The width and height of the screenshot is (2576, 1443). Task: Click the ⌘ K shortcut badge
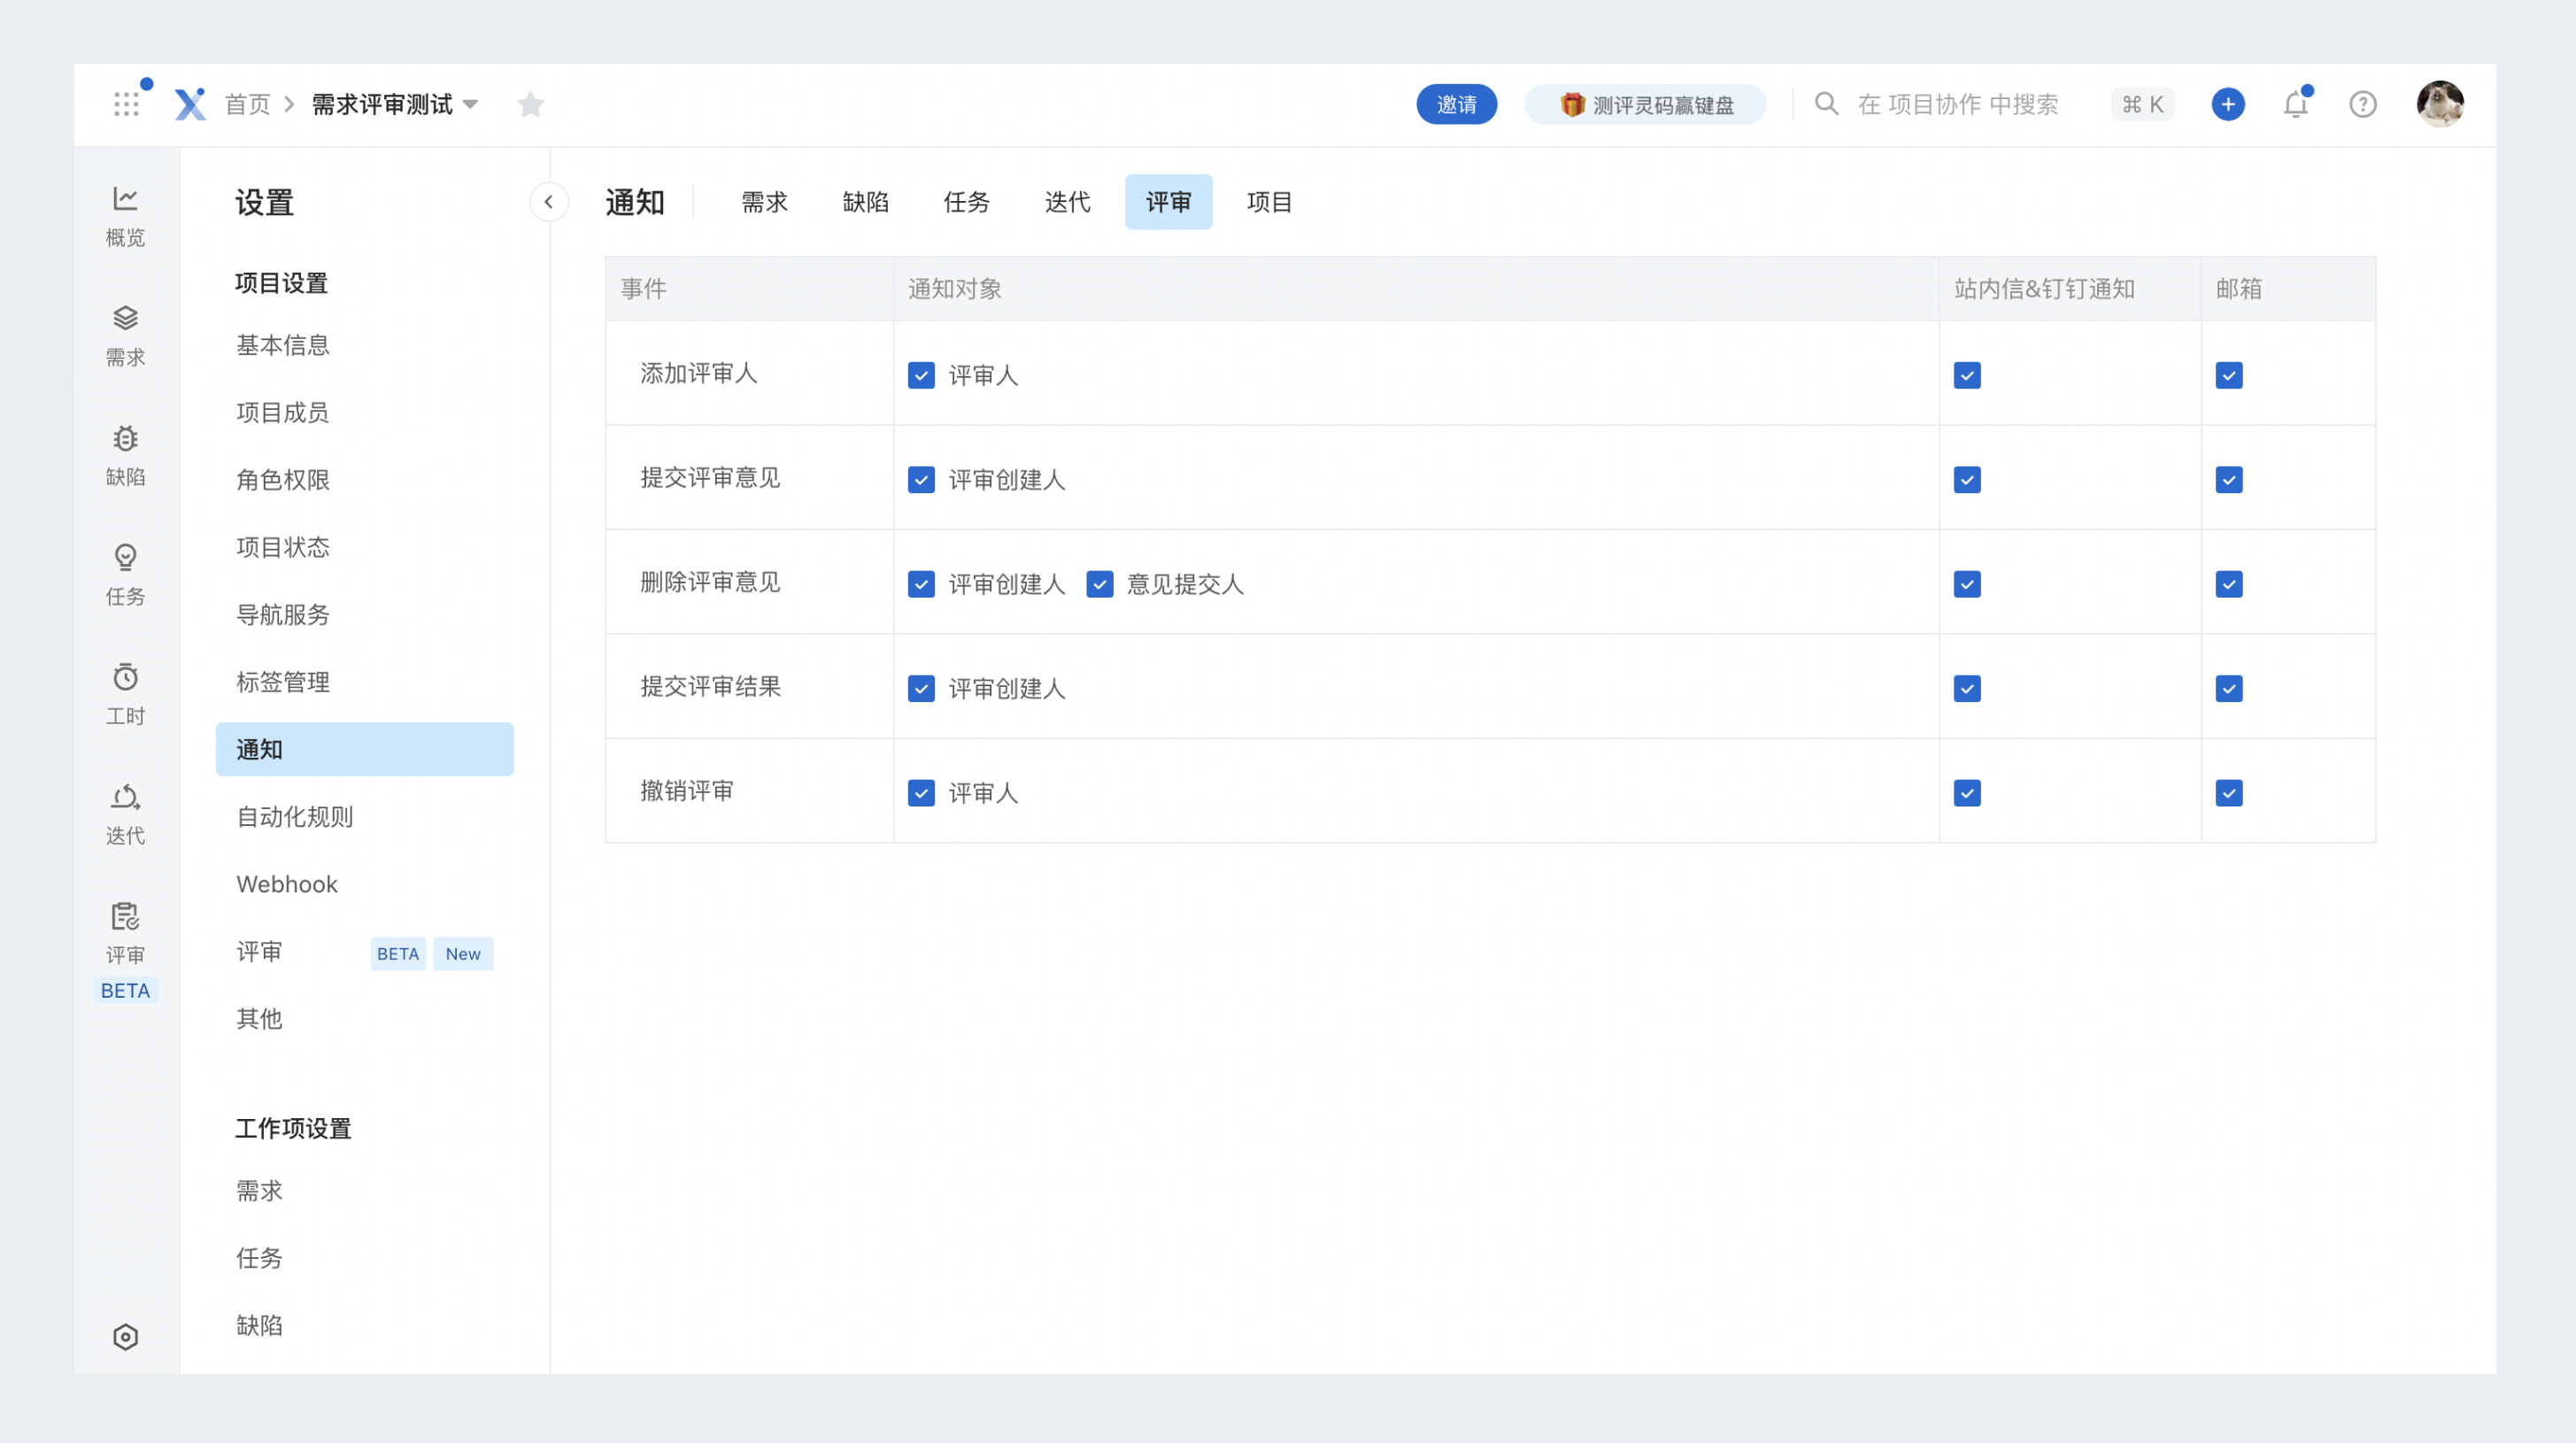[2143, 104]
